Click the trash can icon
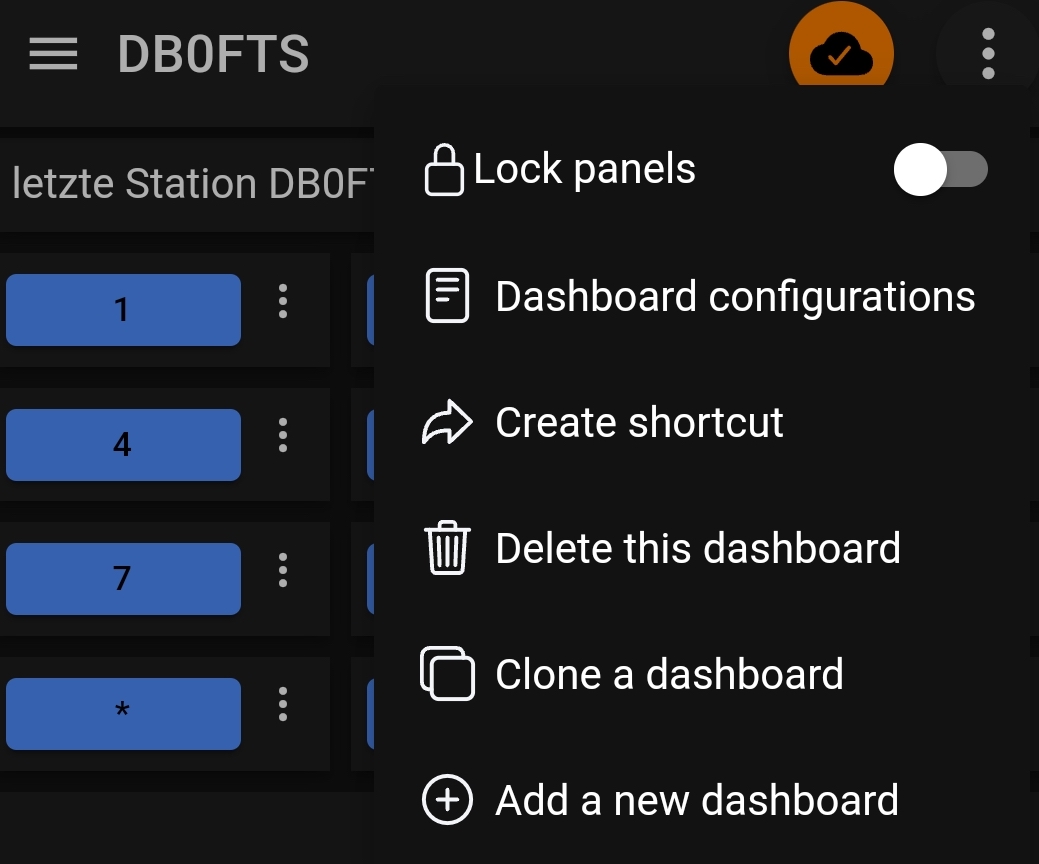Image resolution: width=1039 pixels, height=864 pixels. (447, 548)
